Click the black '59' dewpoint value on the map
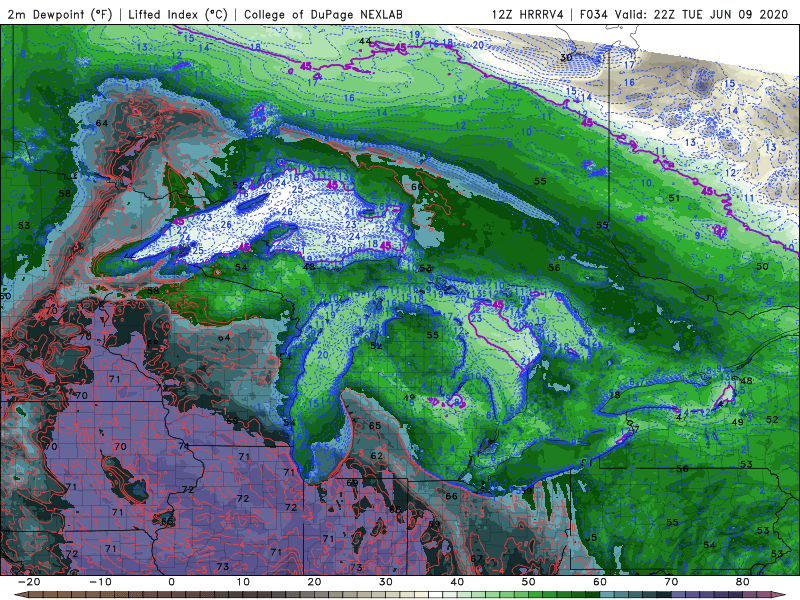The width and height of the screenshot is (800, 600). coord(527,491)
